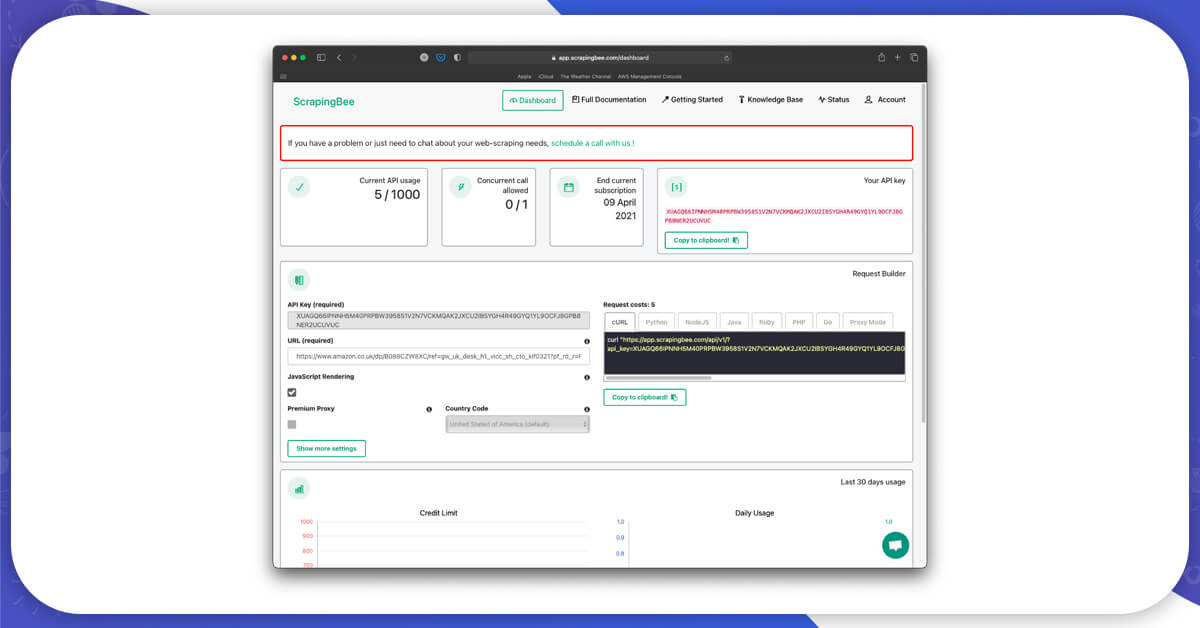The width and height of the screenshot is (1200, 628).
Task: Click Show more settings button
Action: point(326,448)
